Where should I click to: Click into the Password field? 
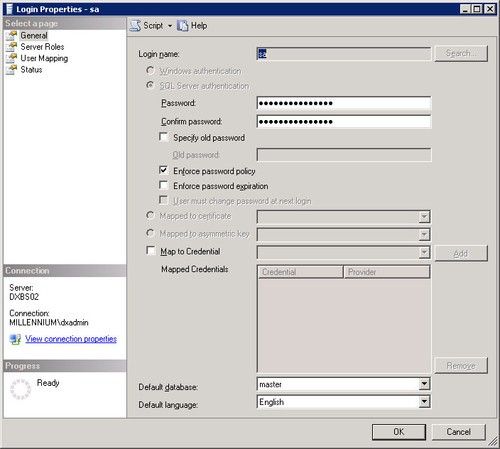pos(344,103)
